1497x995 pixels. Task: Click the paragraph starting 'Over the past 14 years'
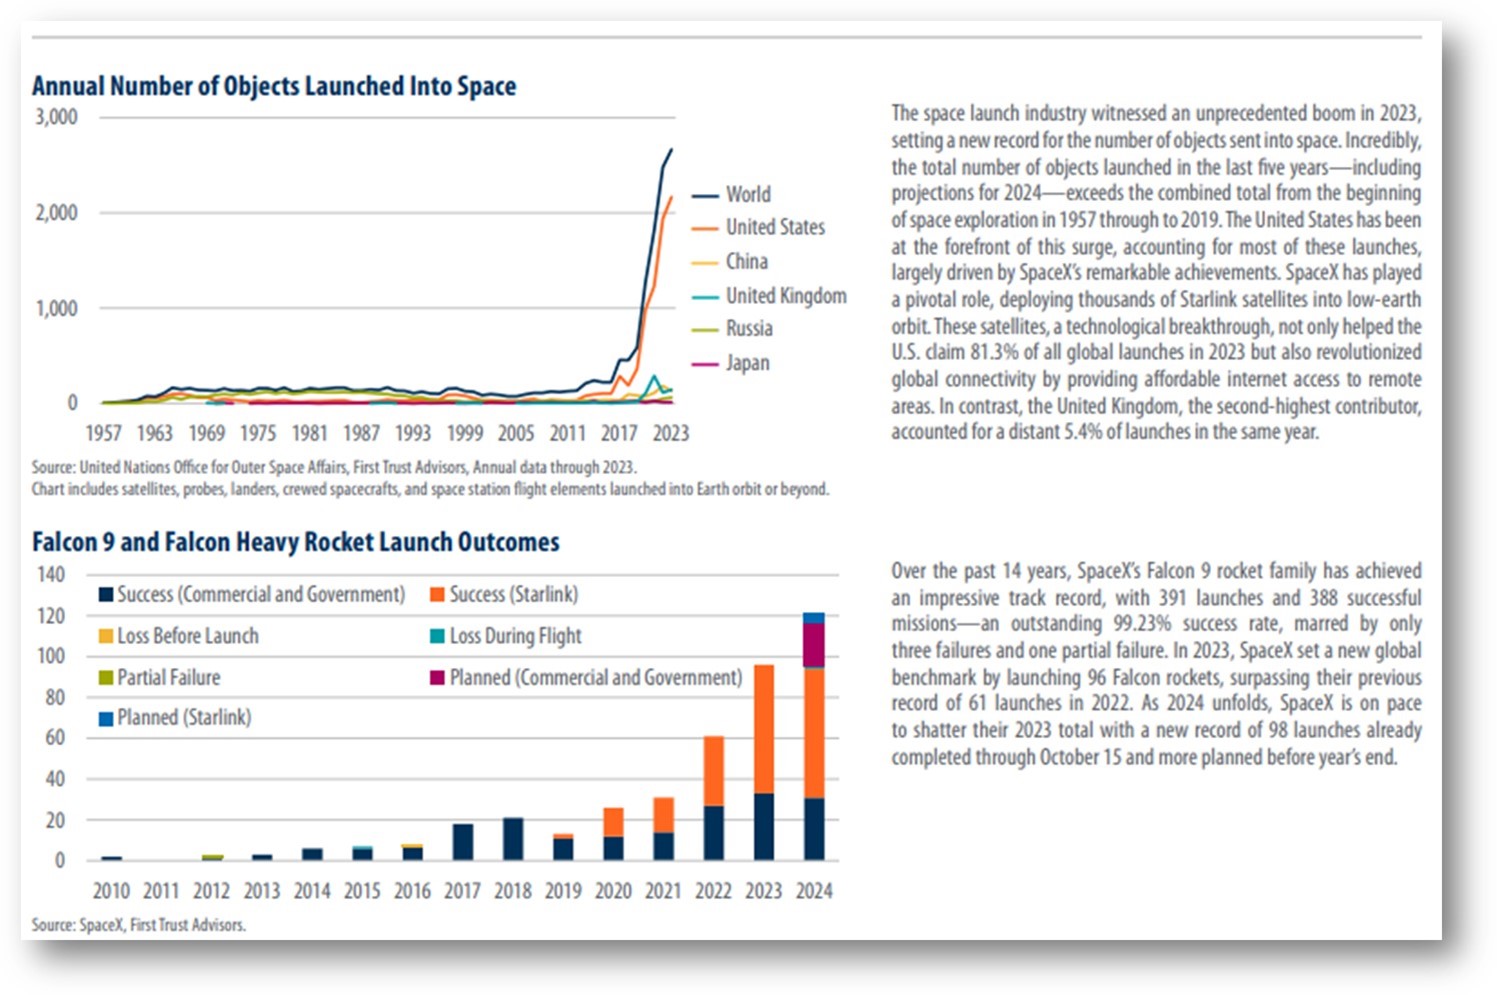pos(1156,663)
